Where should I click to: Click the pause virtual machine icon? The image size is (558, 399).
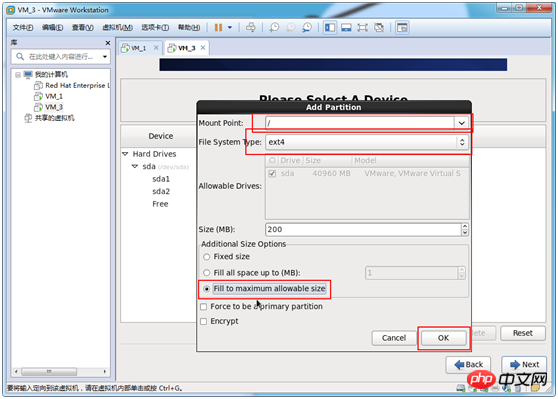pyautogui.click(x=218, y=27)
